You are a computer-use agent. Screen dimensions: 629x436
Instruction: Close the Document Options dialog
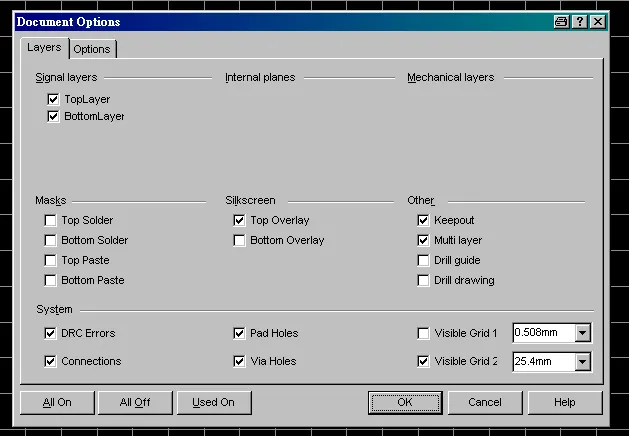pyautogui.click(x=598, y=22)
